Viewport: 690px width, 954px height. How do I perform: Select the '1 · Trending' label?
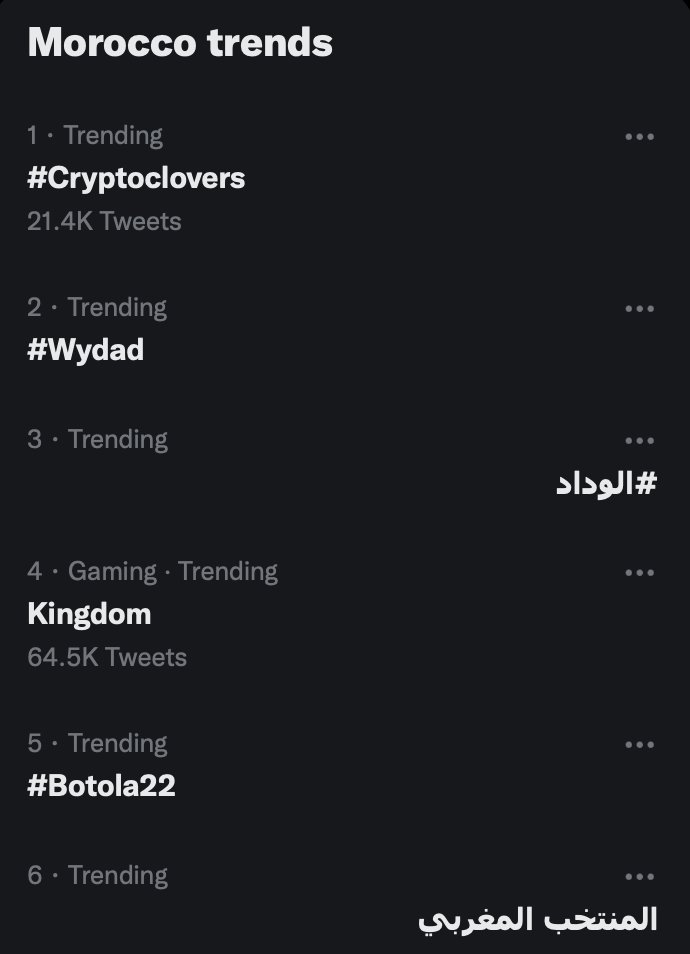[95, 136]
